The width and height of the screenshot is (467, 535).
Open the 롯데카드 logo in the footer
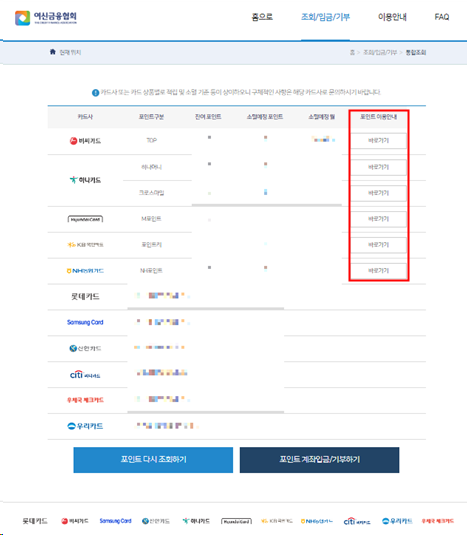click(x=35, y=521)
